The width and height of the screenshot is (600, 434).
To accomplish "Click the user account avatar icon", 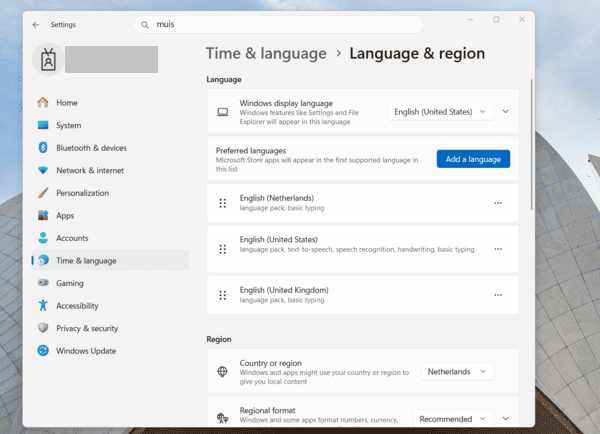I will pyautogui.click(x=48, y=59).
